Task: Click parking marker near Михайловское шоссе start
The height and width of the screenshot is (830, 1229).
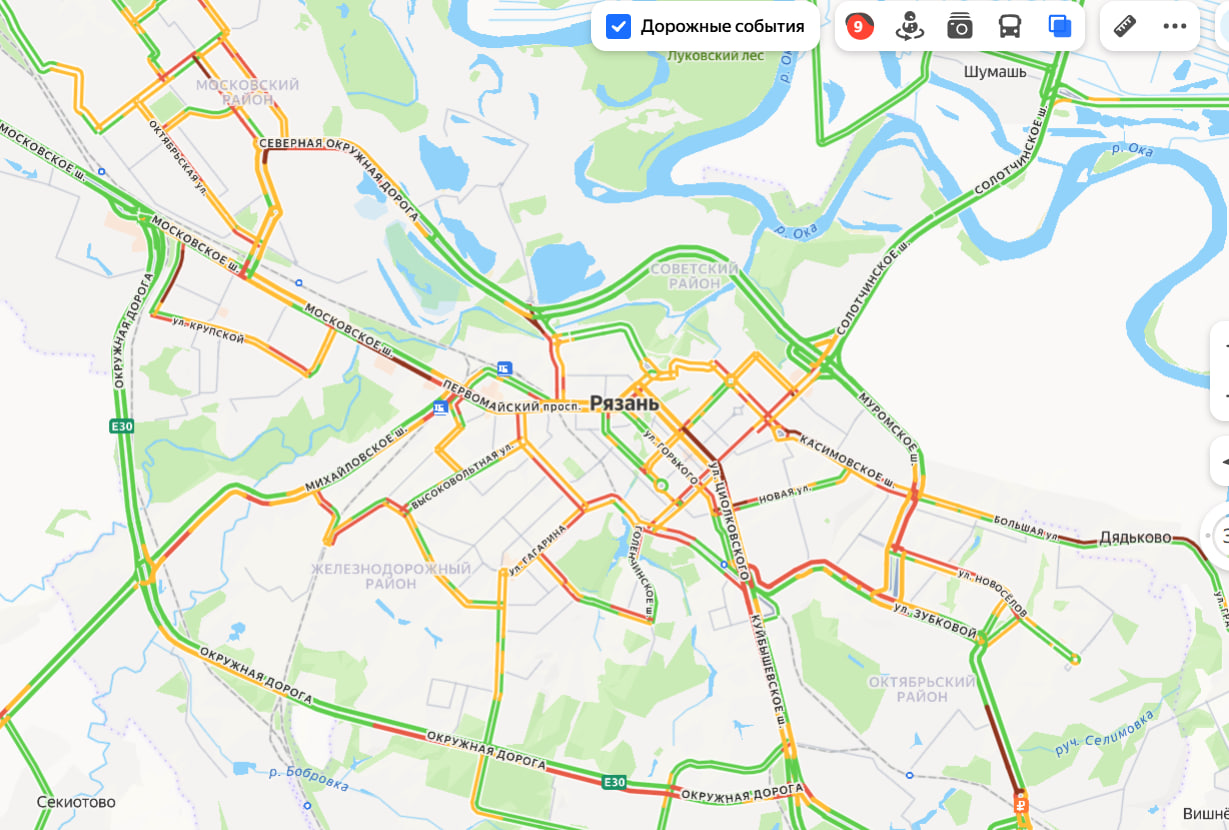Action: 440,408
